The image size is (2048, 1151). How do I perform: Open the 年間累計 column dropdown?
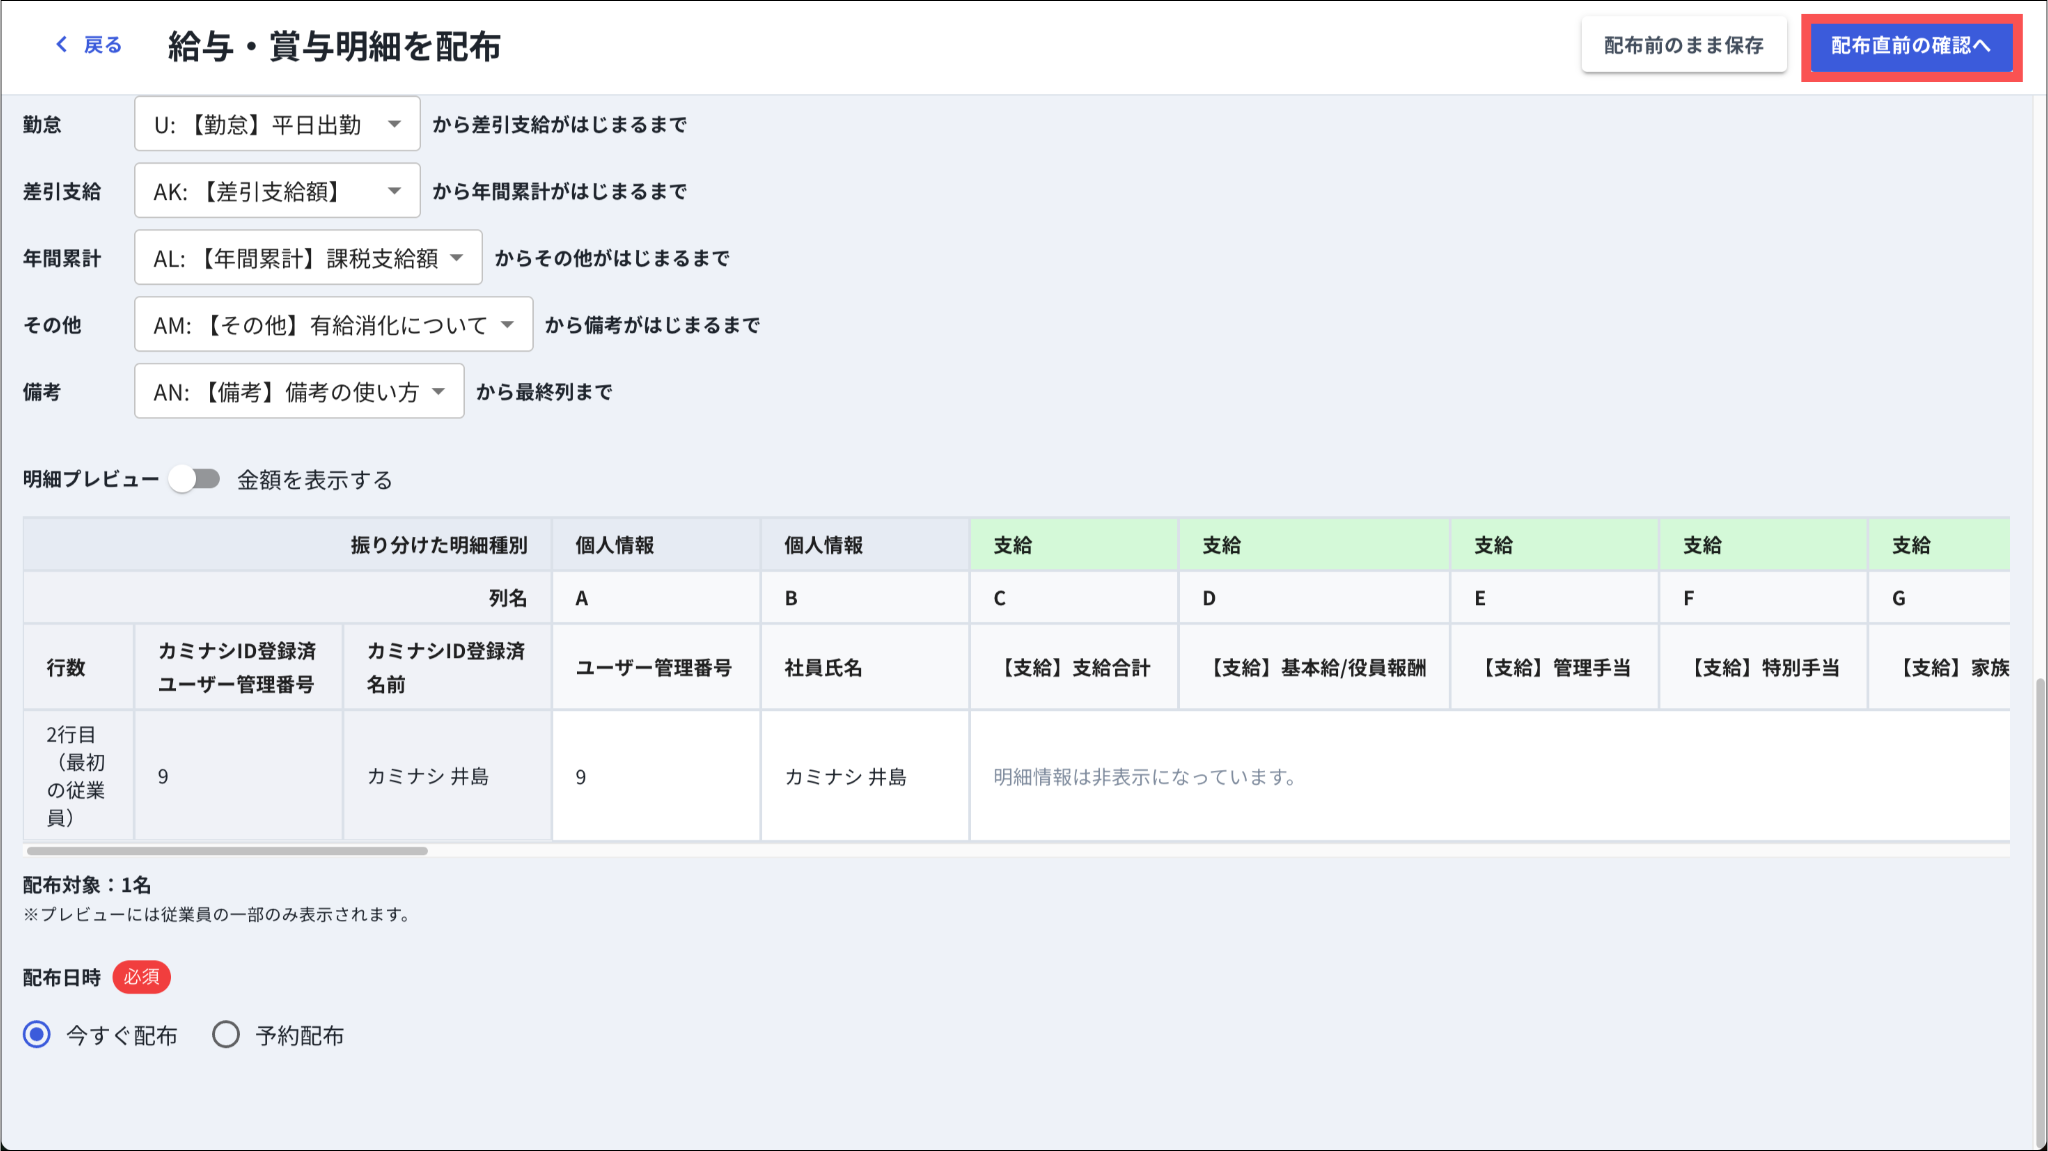tap(308, 258)
